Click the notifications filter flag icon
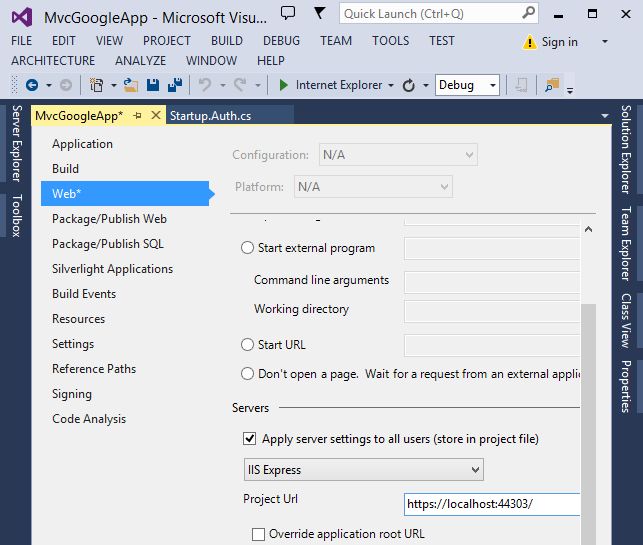Screen dimensions: 643x545 click(x=319, y=13)
